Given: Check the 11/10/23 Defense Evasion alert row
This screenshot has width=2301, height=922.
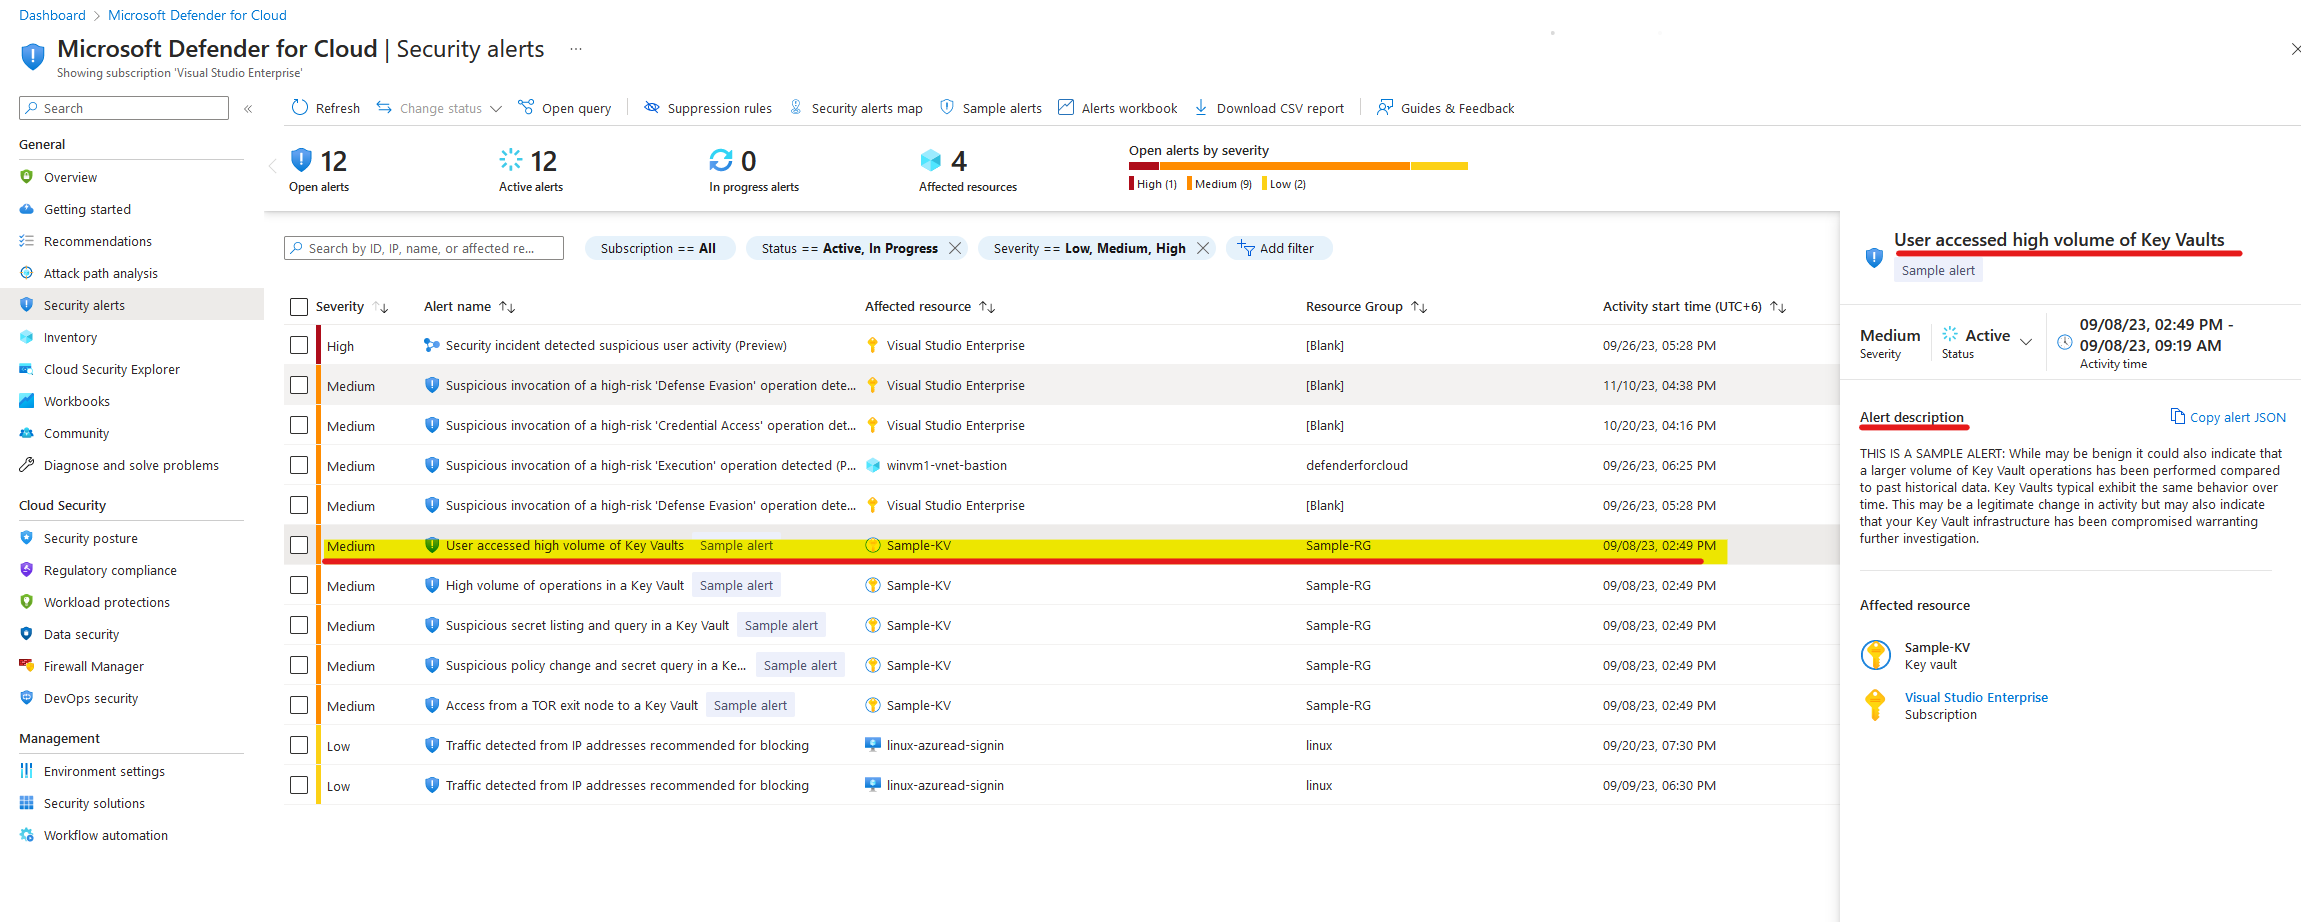Looking at the screenshot, I should pyautogui.click(x=299, y=385).
